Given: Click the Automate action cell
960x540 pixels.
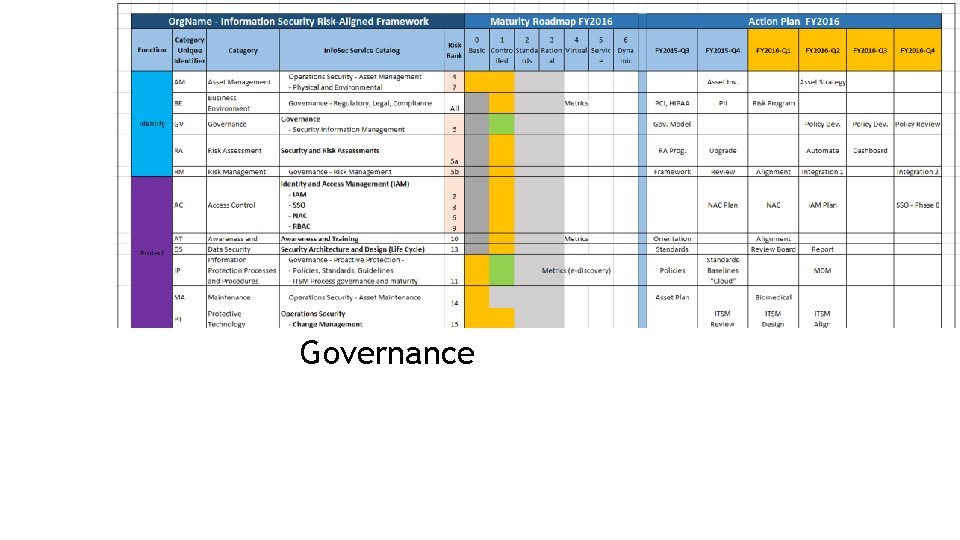Looking at the screenshot, I should pyautogui.click(x=823, y=151).
